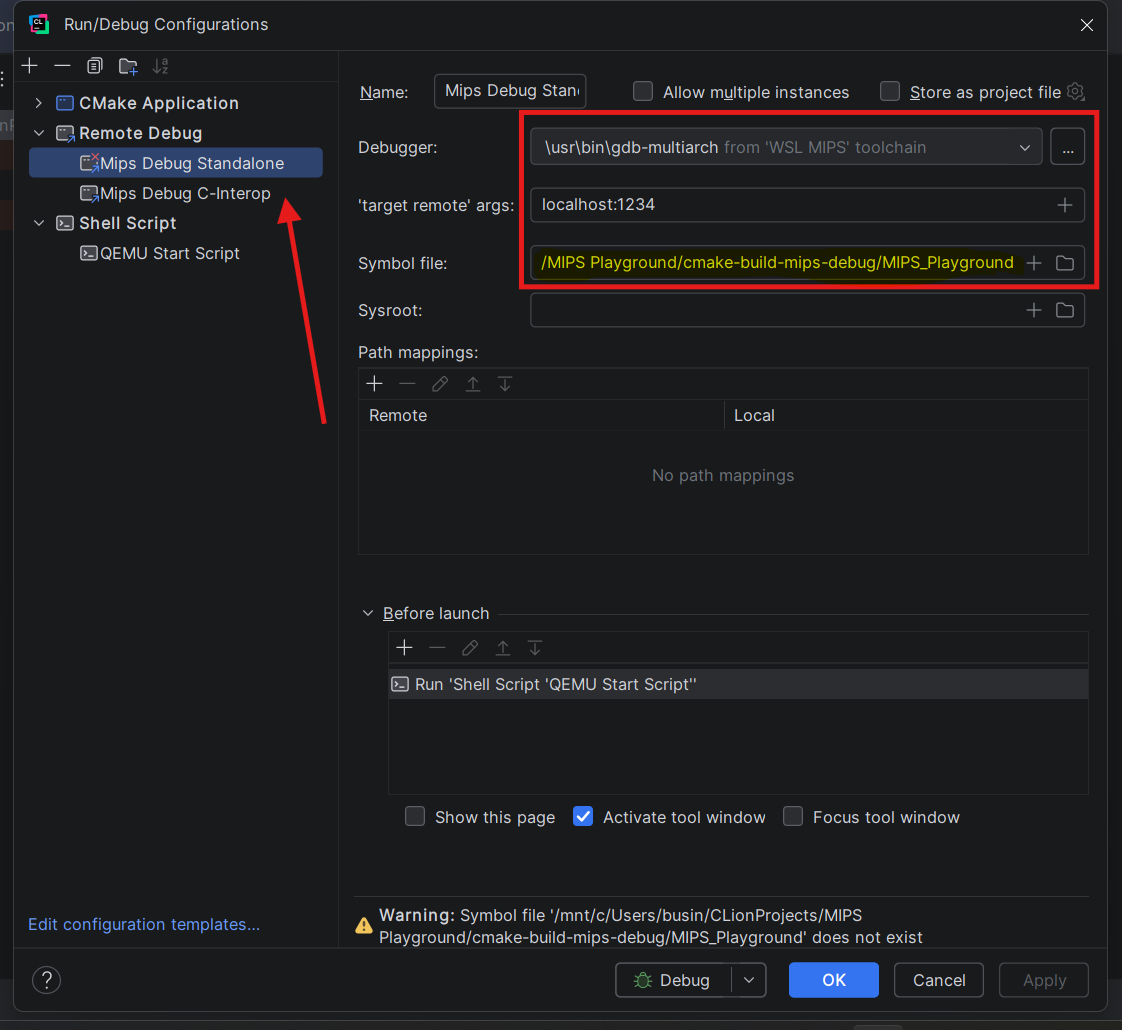The image size is (1122, 1030).
Task: Open the Debugger dropdown
Action: coord(786,147)
